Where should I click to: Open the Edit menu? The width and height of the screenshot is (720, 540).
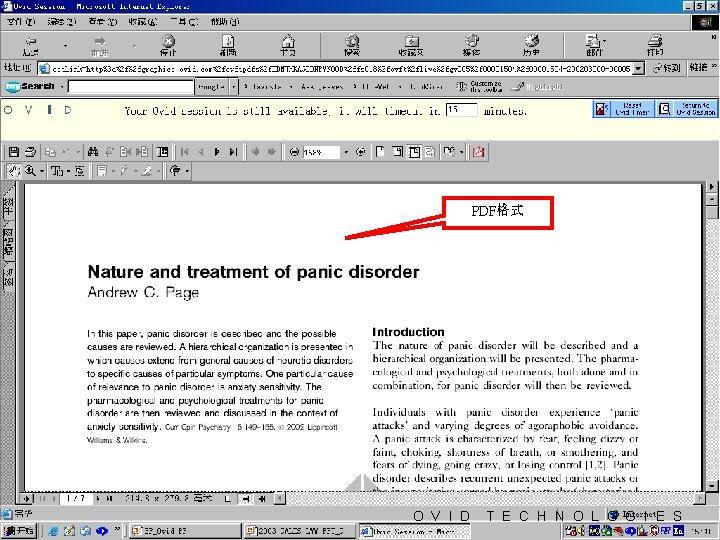[62, 22]
